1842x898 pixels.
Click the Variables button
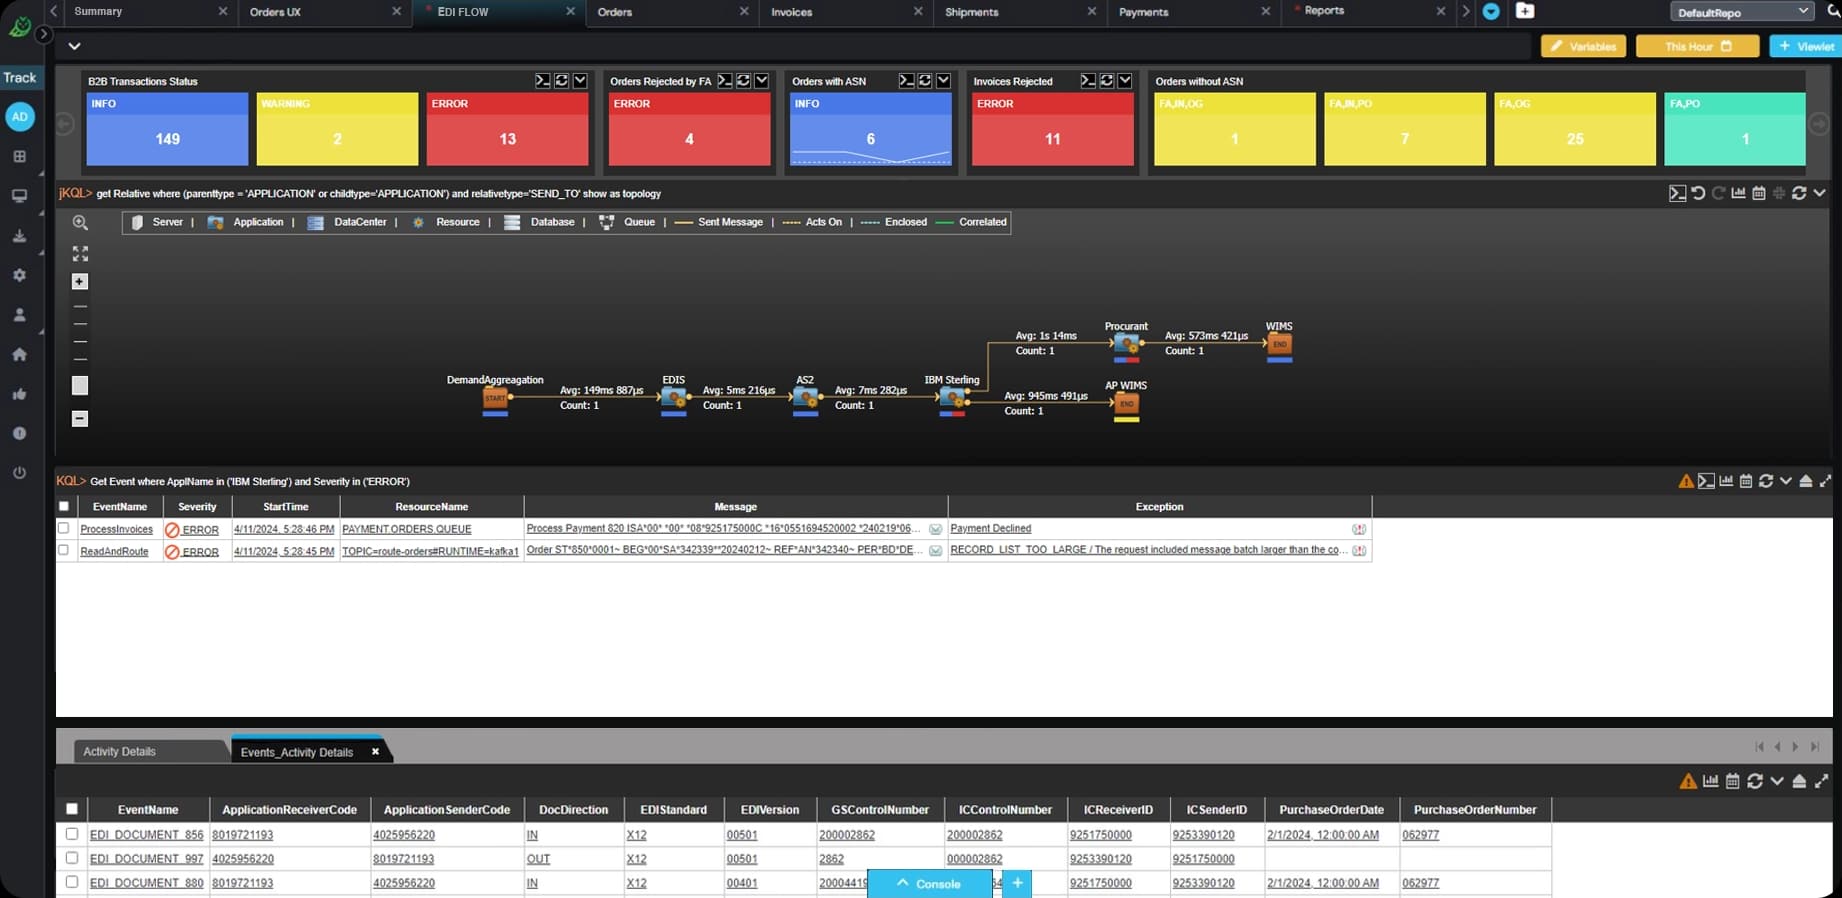tap(1584, 46)
